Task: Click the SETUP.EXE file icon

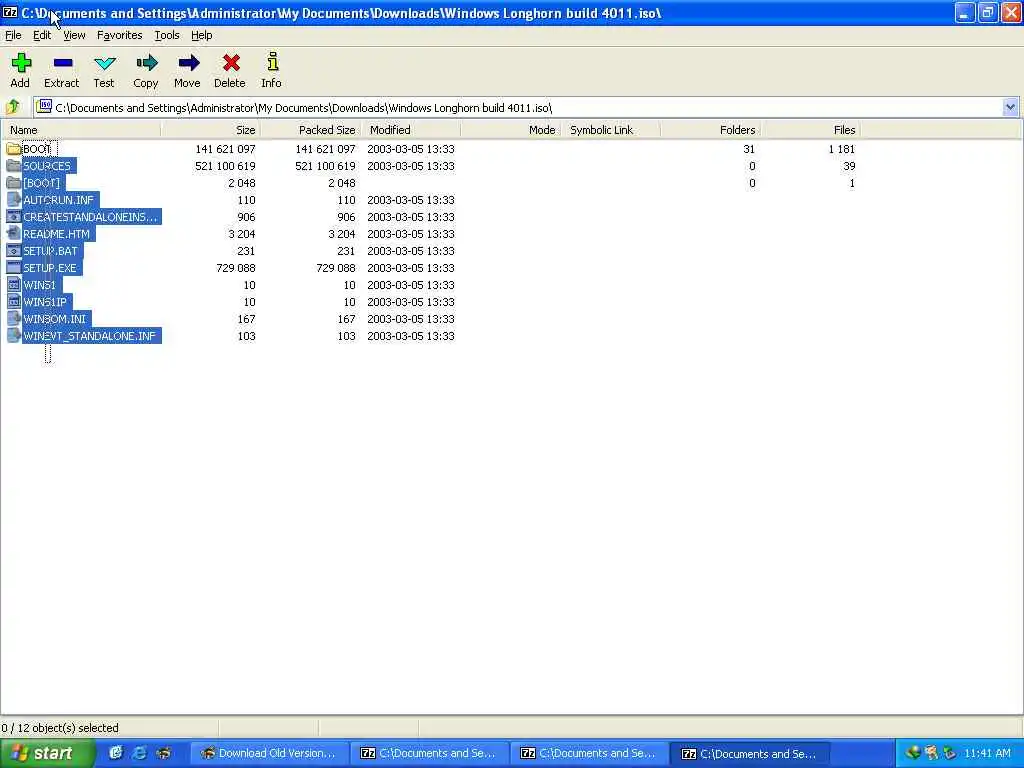Action: 13,268
